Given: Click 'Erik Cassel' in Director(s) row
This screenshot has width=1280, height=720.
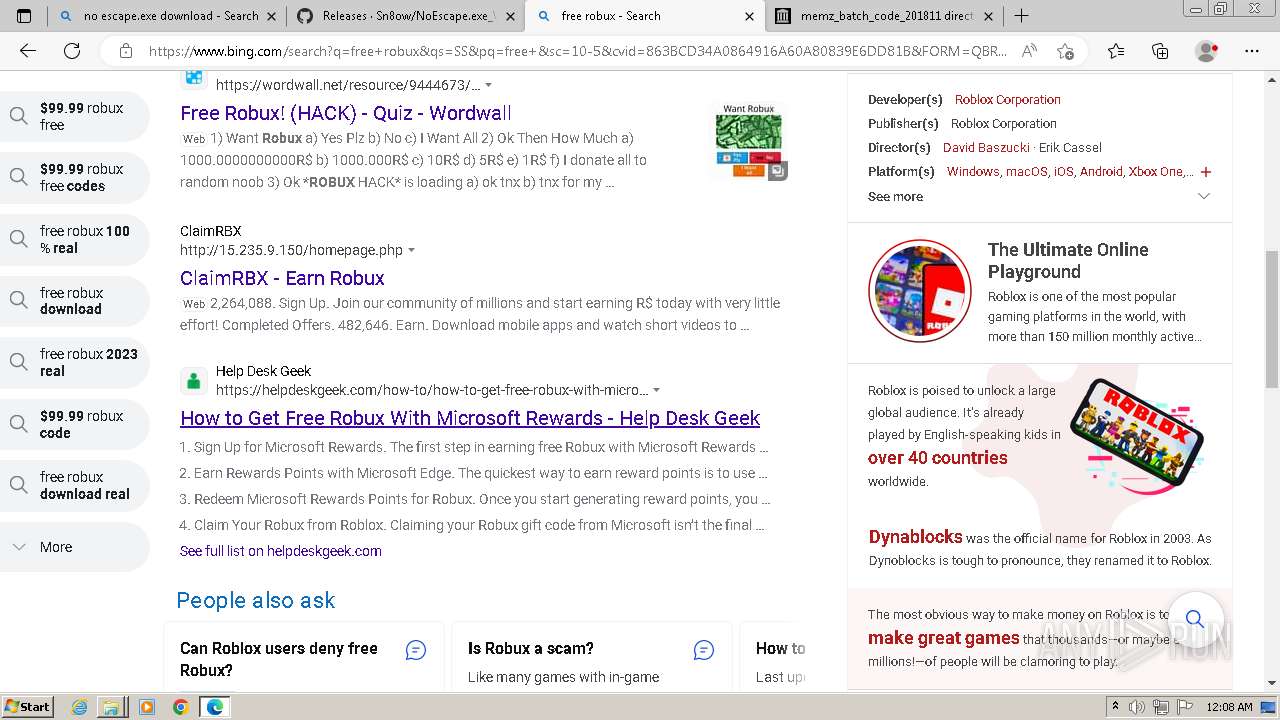Looking at the screenshot, I should pos(1069,148).
